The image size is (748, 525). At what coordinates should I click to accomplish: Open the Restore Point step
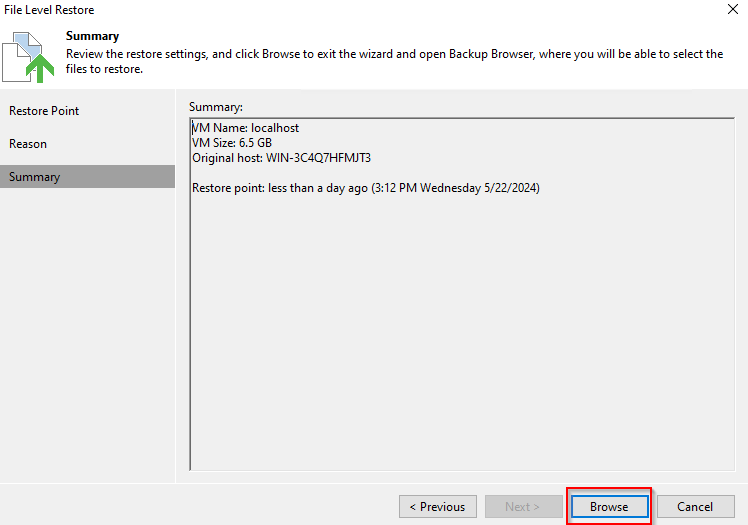(x=44, y=111)
